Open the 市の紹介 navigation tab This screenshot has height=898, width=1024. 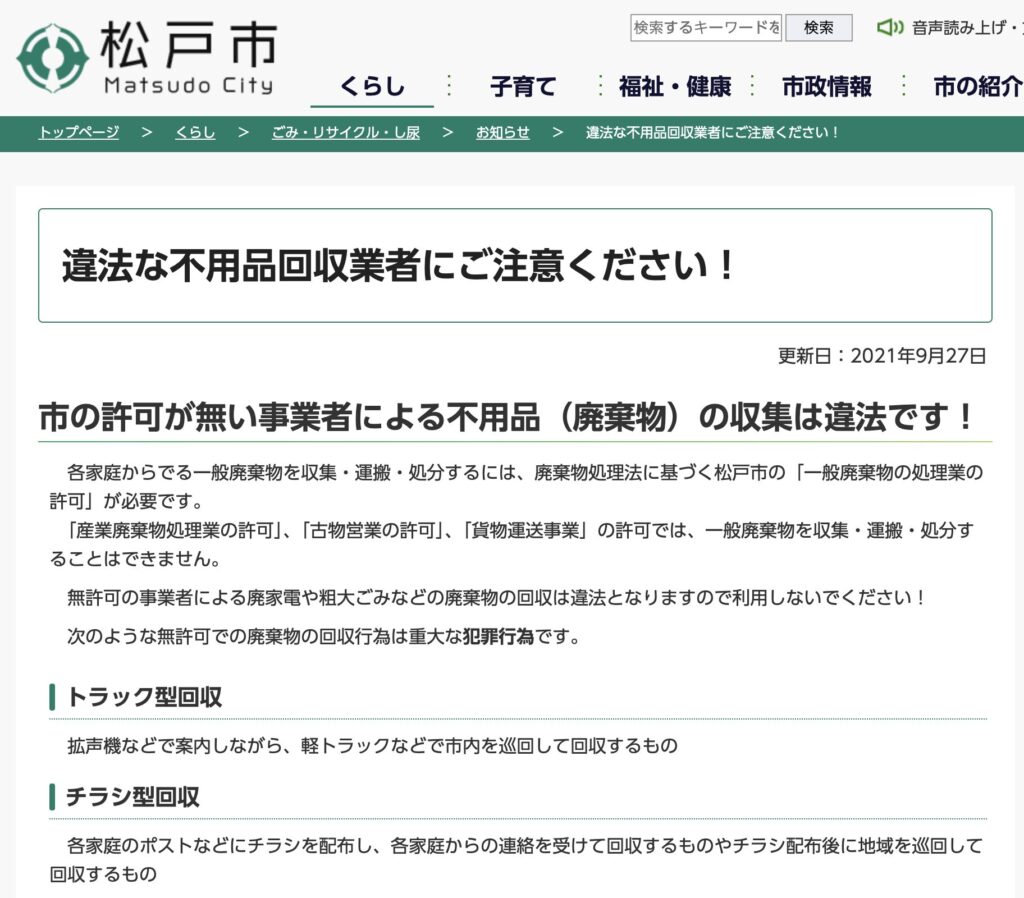pyautogui.click(x=976, y=86)
